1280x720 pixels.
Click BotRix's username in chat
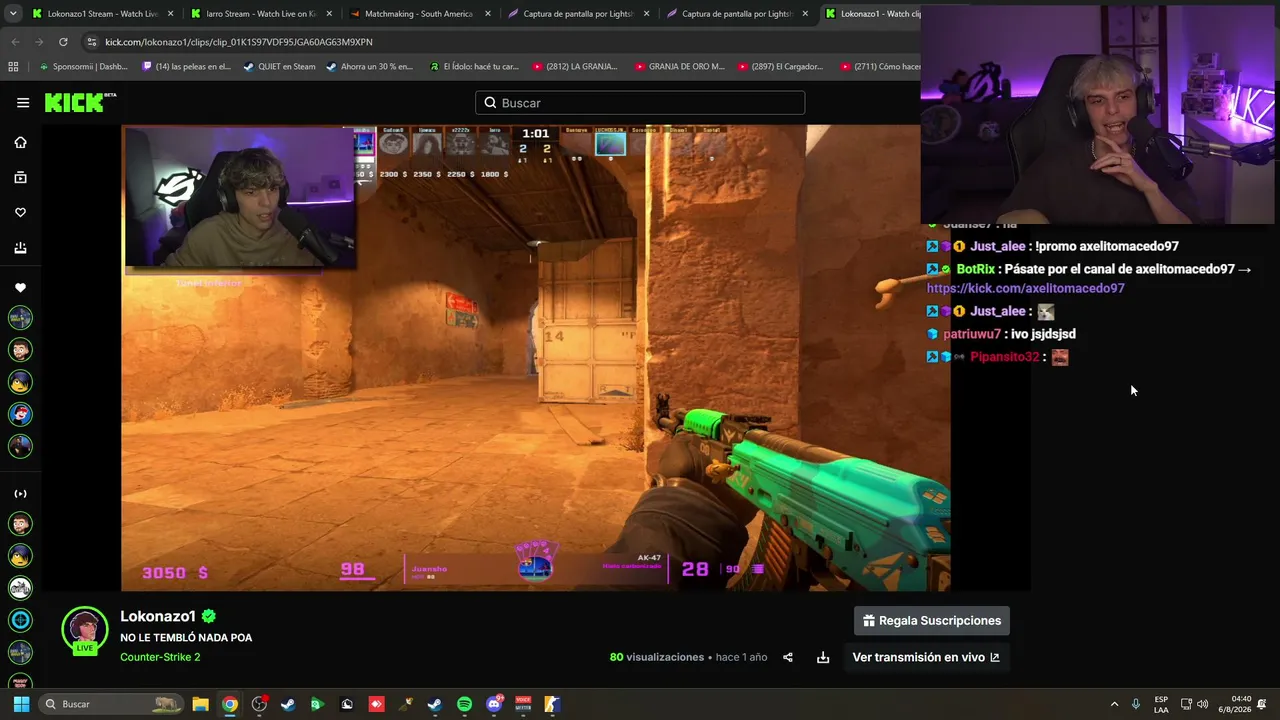pos(975,269)
